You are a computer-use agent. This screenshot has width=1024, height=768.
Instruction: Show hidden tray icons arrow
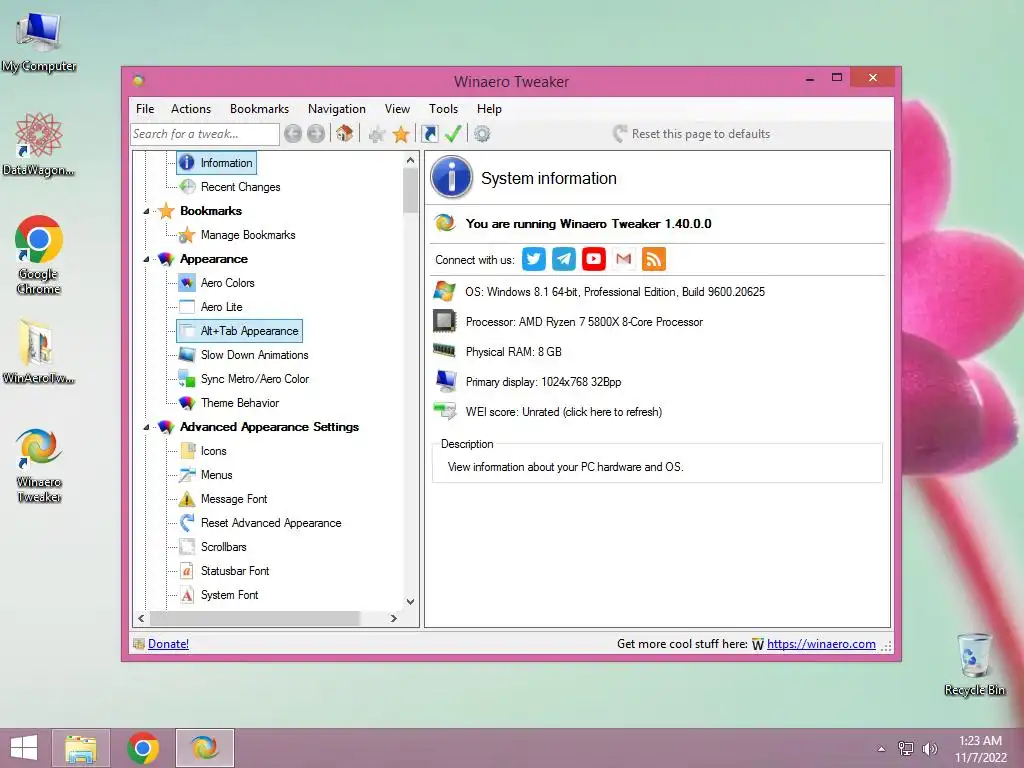click(882, 749)
